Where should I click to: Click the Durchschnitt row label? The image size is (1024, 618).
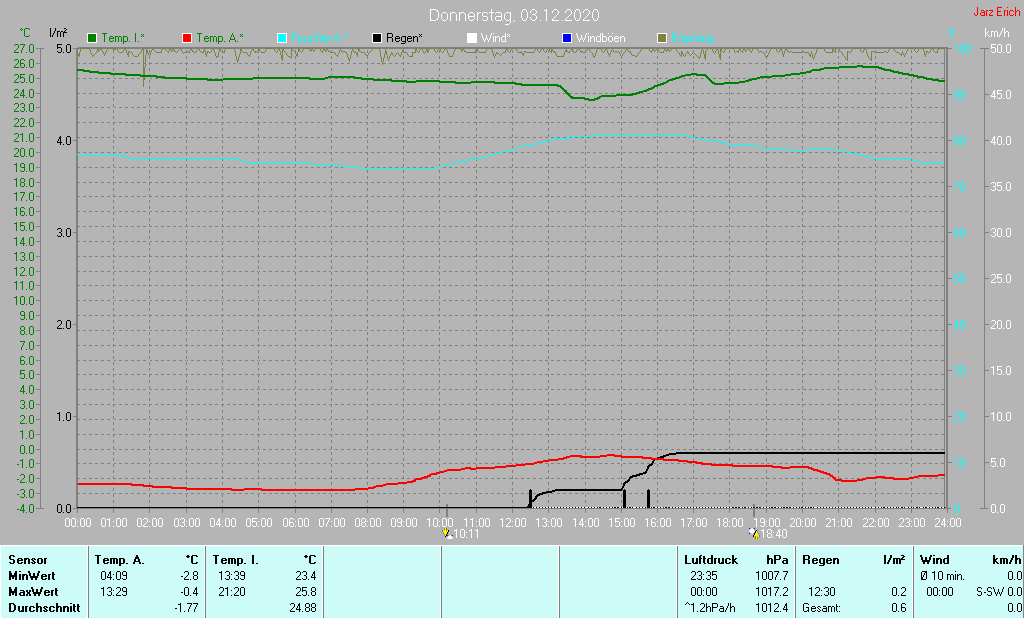(43, 608)
